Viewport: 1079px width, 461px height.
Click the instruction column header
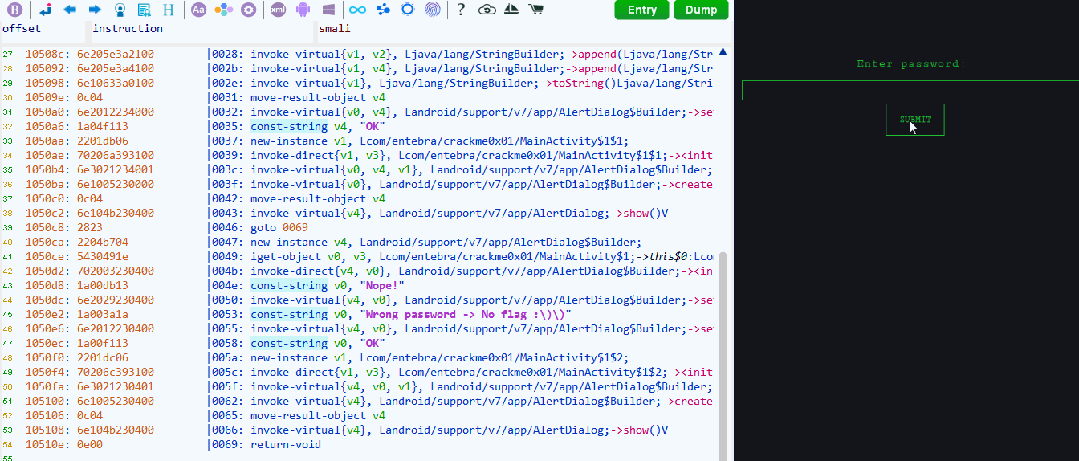tap(127, 28)
